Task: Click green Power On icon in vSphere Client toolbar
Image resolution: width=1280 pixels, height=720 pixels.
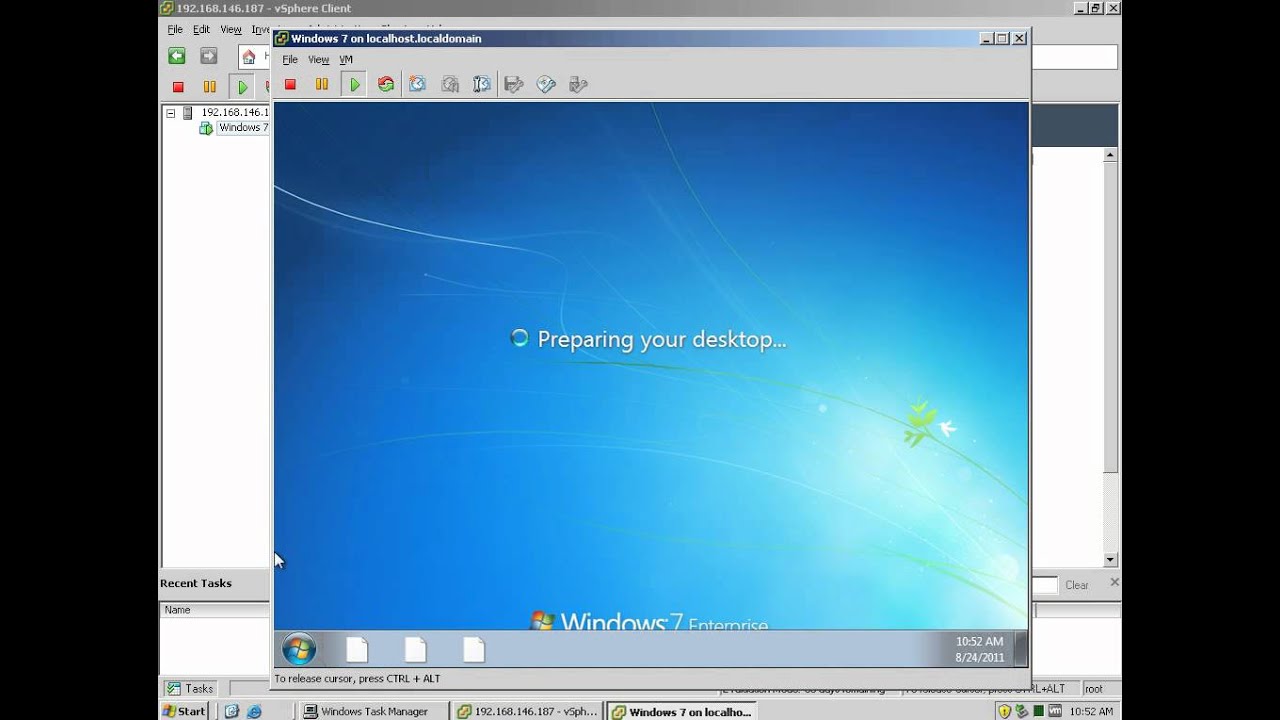Action: coord(242,87)
